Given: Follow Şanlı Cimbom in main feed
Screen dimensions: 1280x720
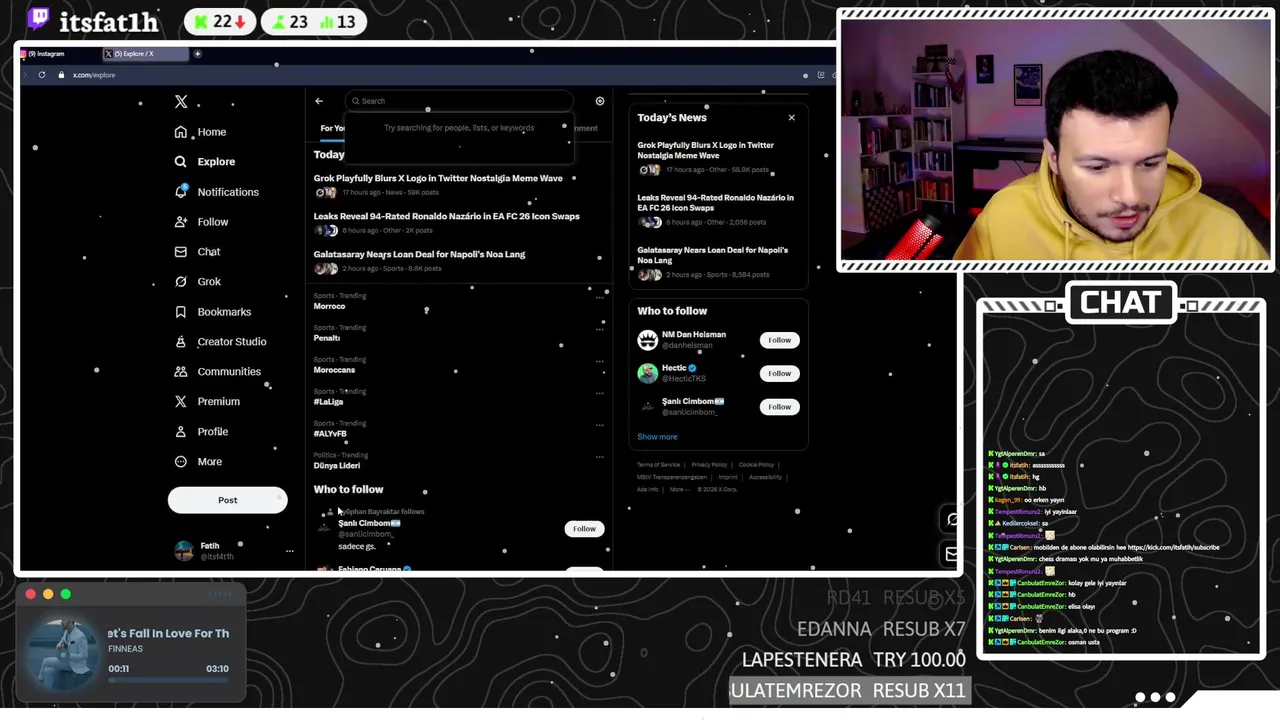Looking at the screenshot, I should 584,529.
